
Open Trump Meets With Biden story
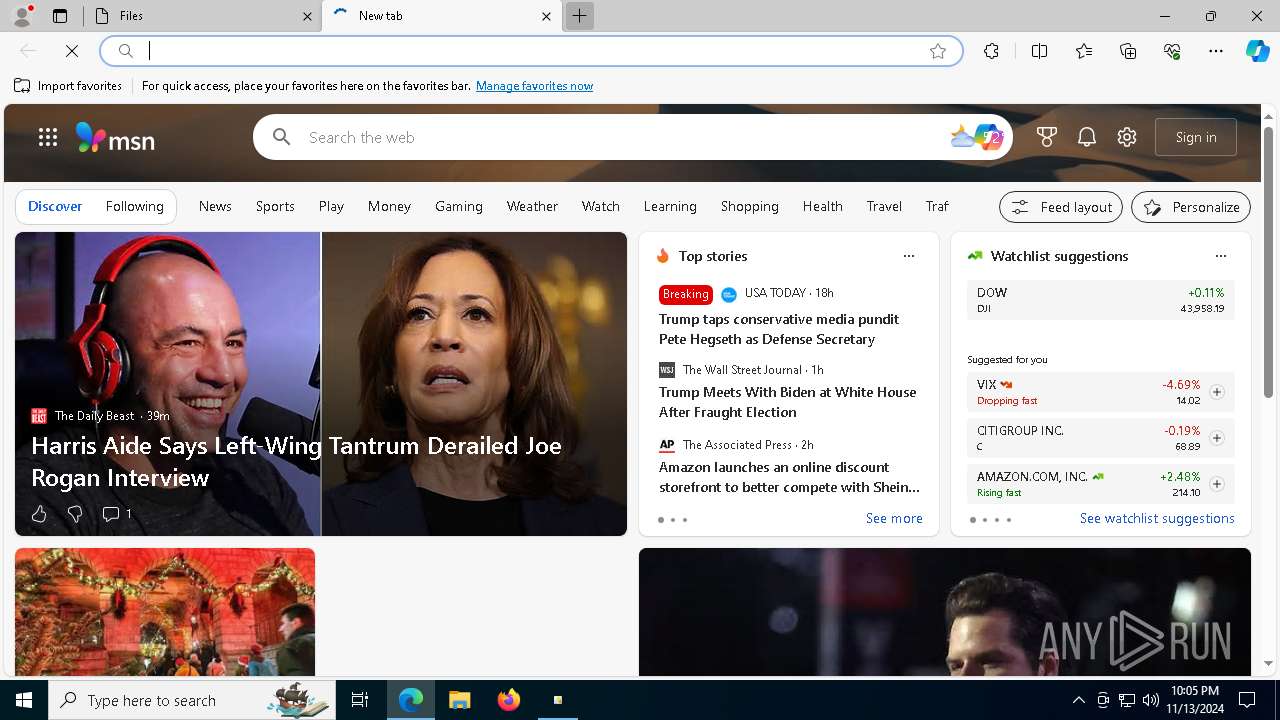[787, 402]
